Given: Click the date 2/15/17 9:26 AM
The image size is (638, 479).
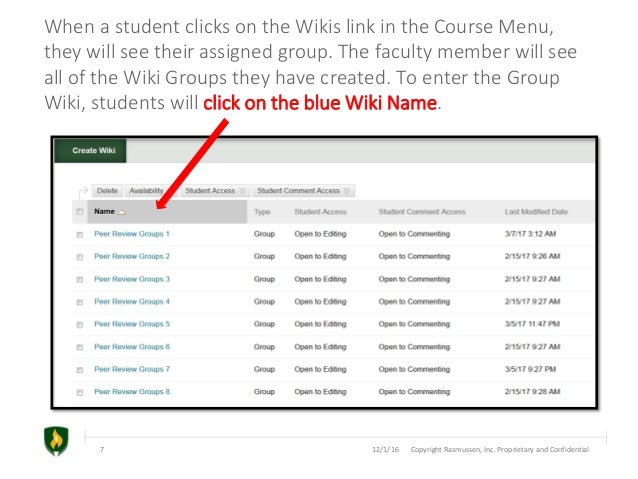Looking at the screenshot, I should point(532,256).
